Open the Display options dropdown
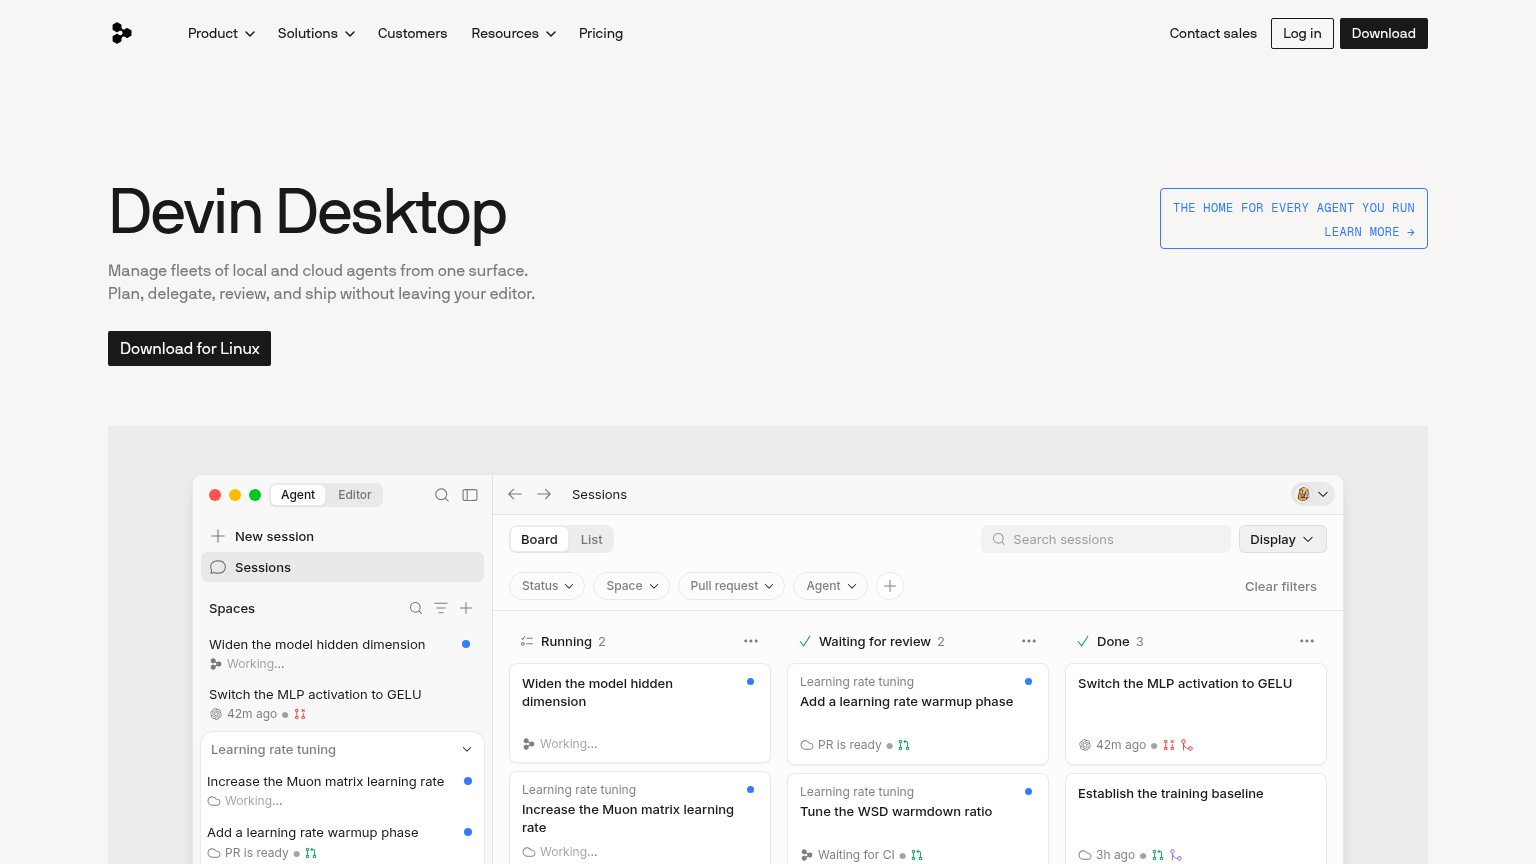1536x864 pixels. (x=1283, y=539)
